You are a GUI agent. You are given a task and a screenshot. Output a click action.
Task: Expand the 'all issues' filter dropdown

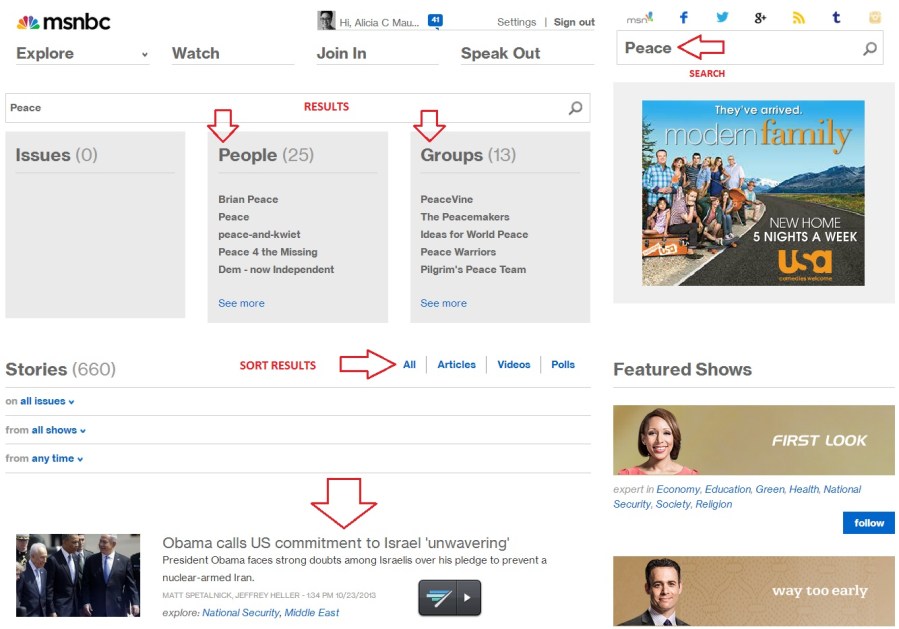(x=47, y=401)
